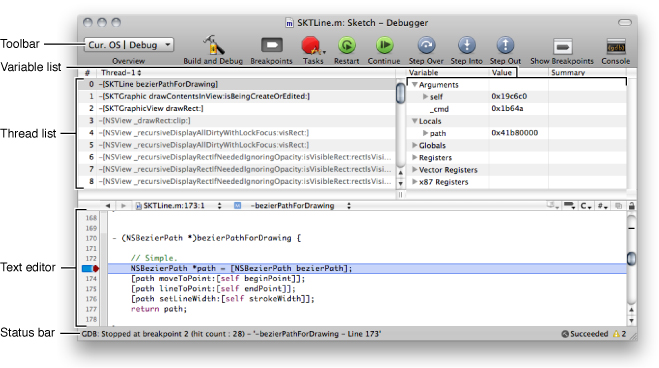Click the line with moveToPoint
This screenshot has width=659, height=368.
218,279
